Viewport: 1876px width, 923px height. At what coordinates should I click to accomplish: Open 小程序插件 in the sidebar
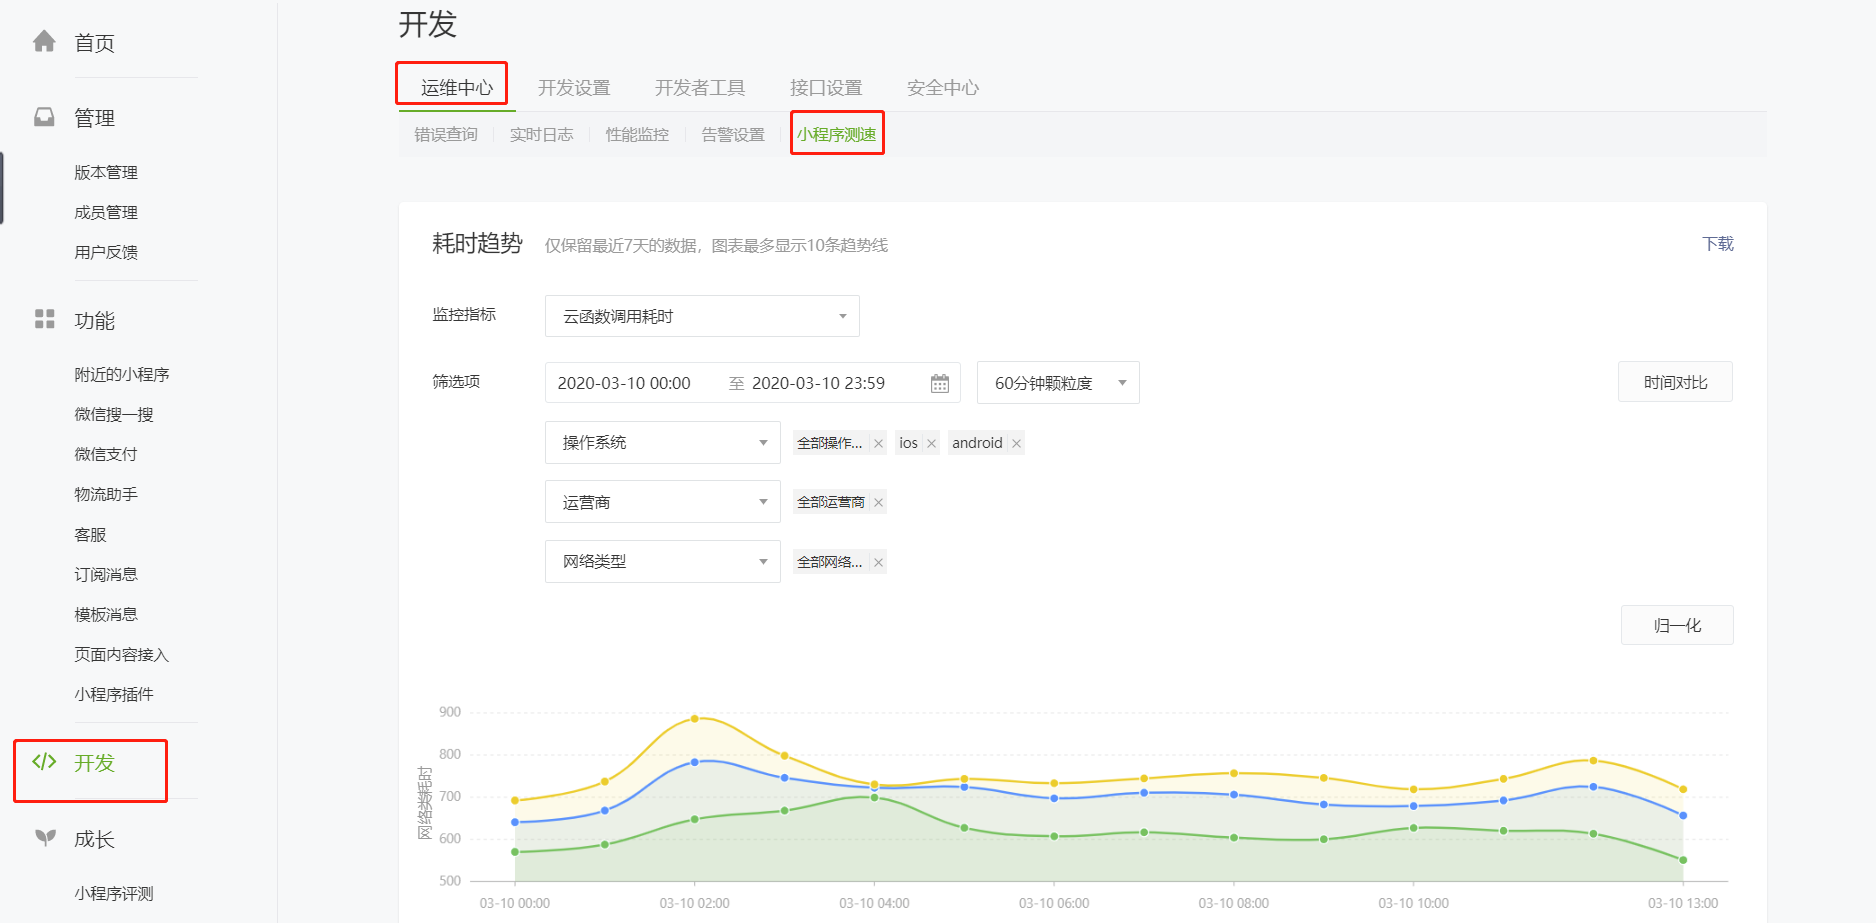(114, 694)
